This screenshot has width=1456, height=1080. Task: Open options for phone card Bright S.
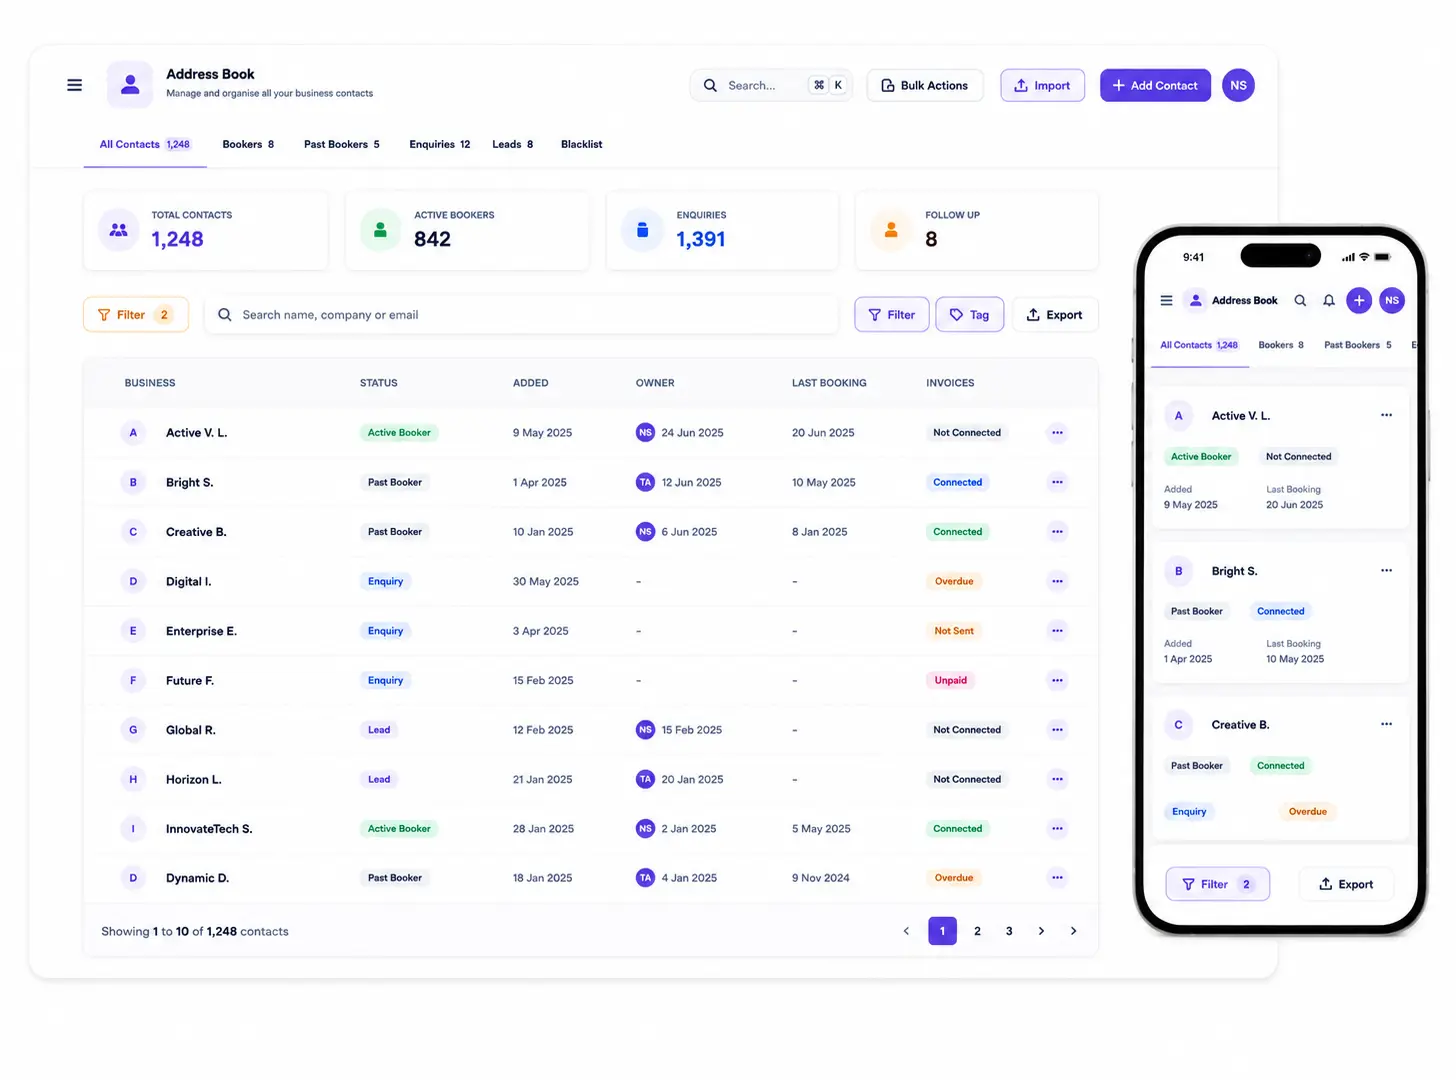point(1386,570)
